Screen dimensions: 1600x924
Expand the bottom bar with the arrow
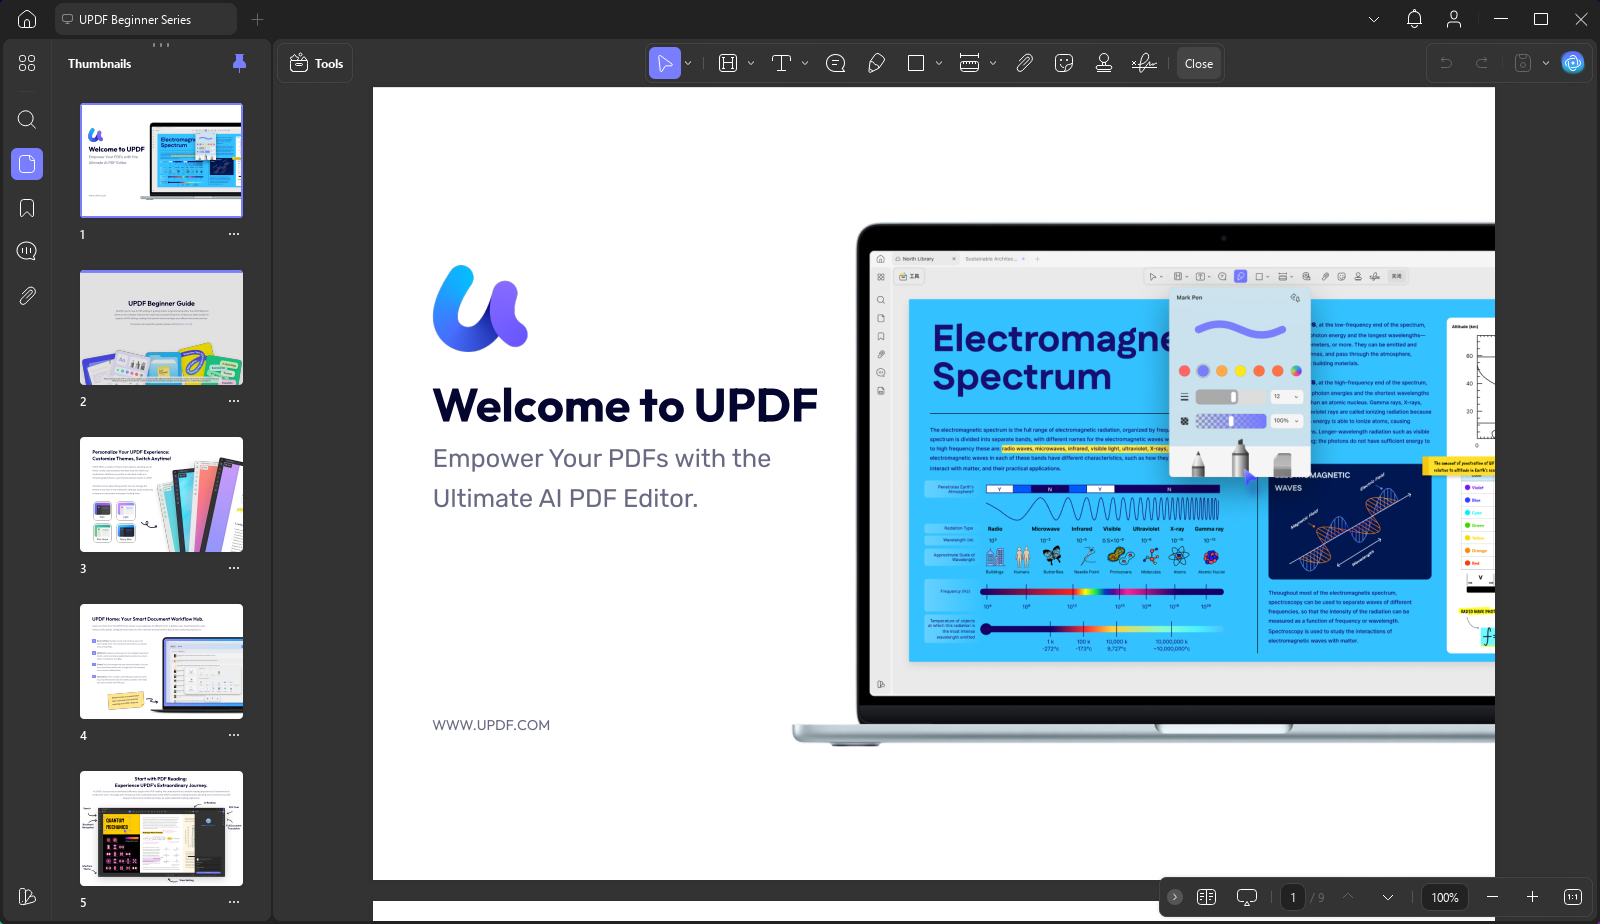pyautogui.click(x=1175, y=897)
